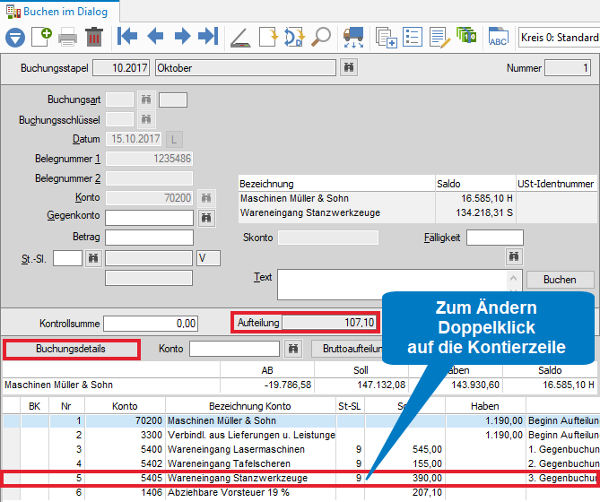This screenshot has width=600, height=502.
Task: Click the Saldo value 16.585,10 H in info table
Action: pyautogui.click(x=487, y=198)
